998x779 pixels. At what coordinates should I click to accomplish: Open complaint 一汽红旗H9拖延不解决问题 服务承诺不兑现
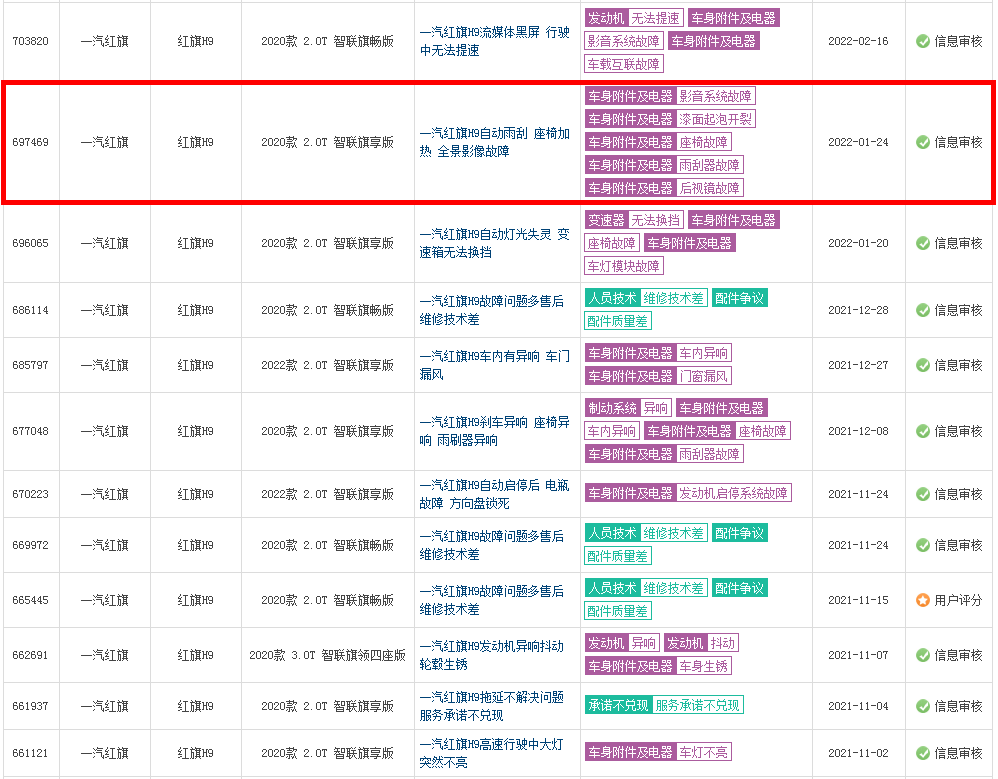491,706
